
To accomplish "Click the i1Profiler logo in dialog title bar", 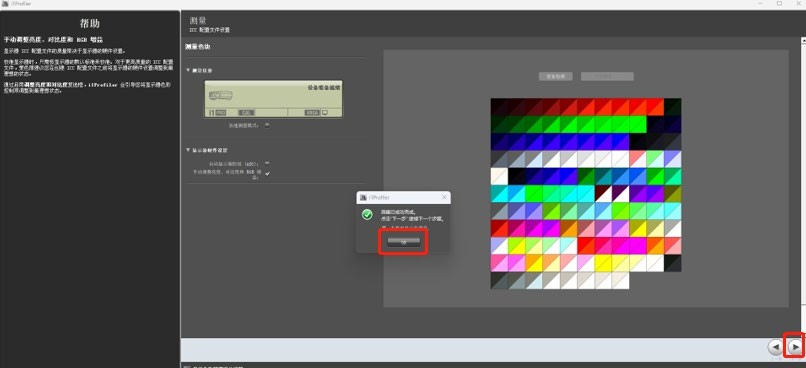I will tap(363, 197).
